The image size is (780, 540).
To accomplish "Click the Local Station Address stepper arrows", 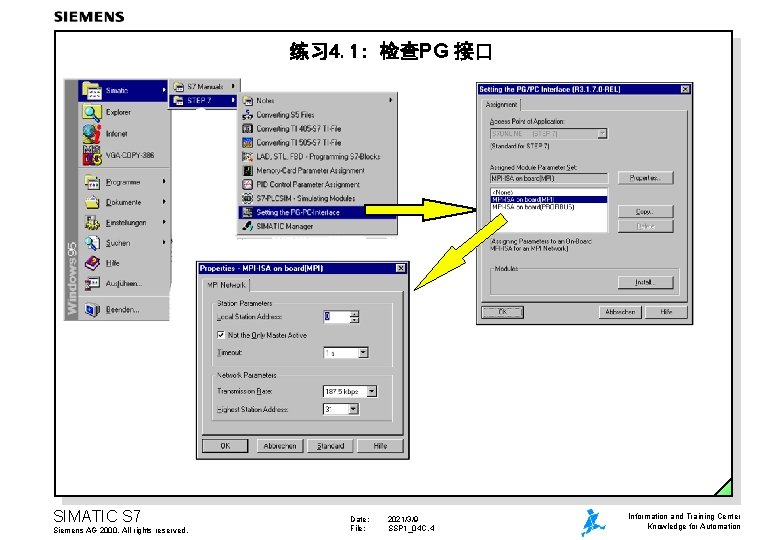I will (x=354, y=317).
